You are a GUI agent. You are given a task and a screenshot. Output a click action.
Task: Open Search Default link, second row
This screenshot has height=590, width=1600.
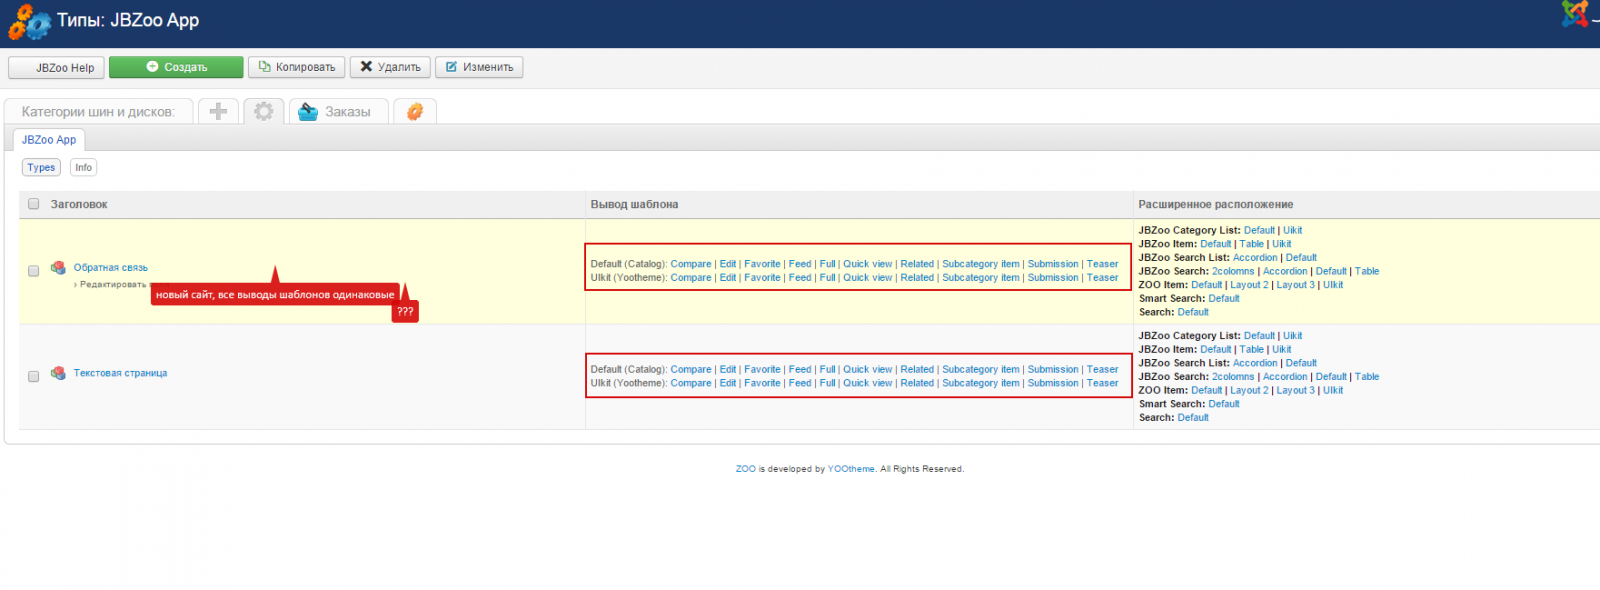[1193, 418]
